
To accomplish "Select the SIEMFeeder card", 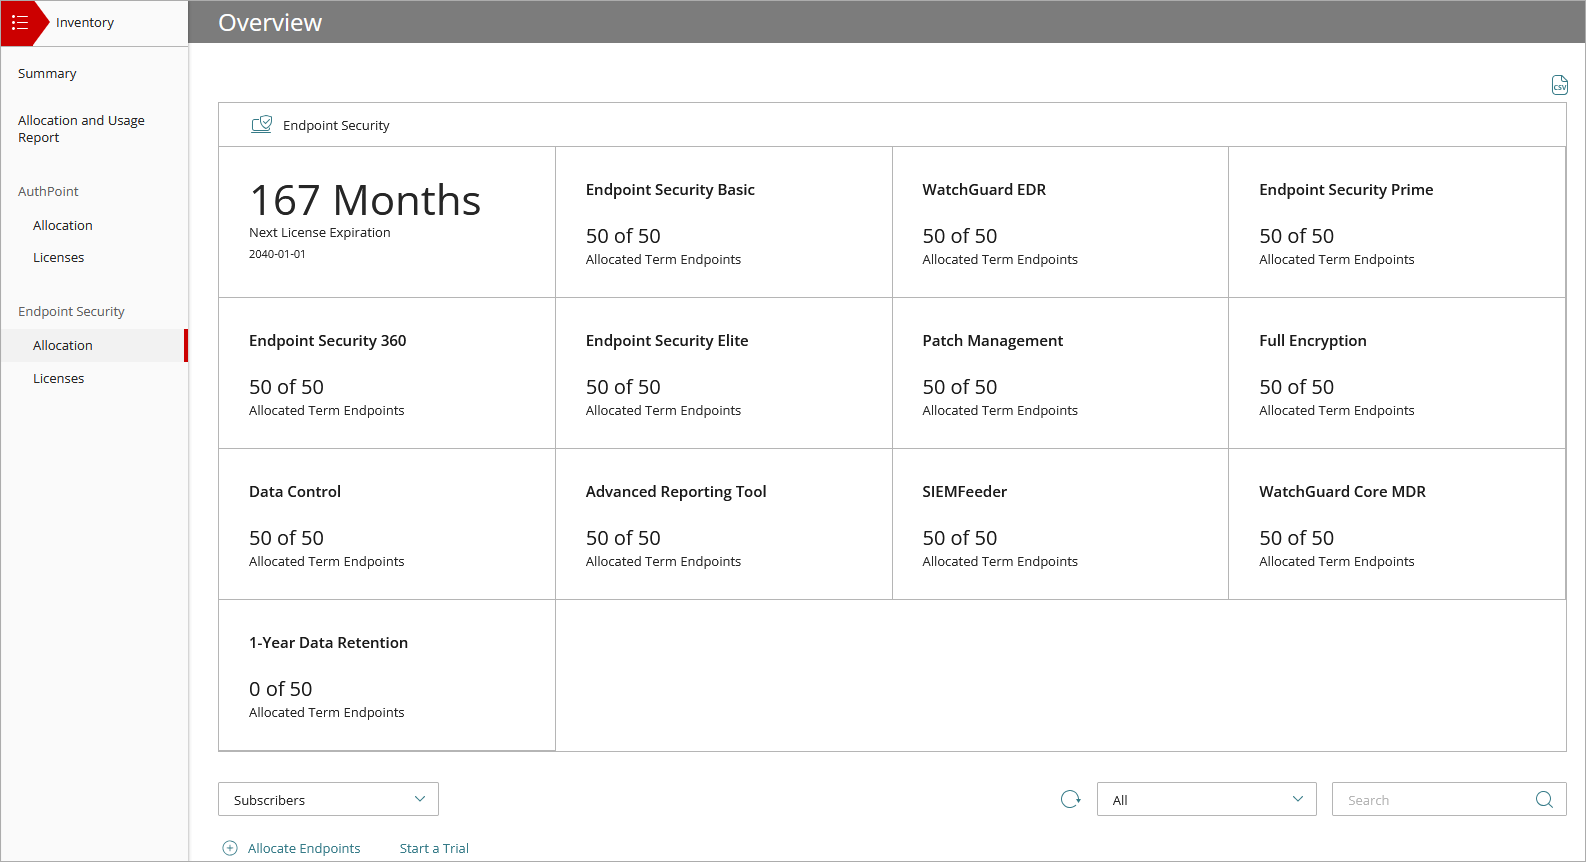I will coord(1060,524).
